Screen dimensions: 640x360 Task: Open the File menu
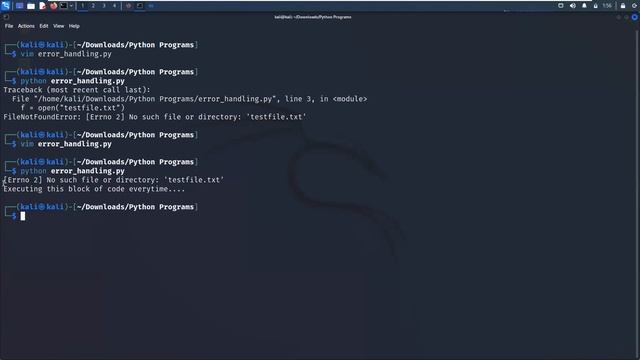point(9,26)
